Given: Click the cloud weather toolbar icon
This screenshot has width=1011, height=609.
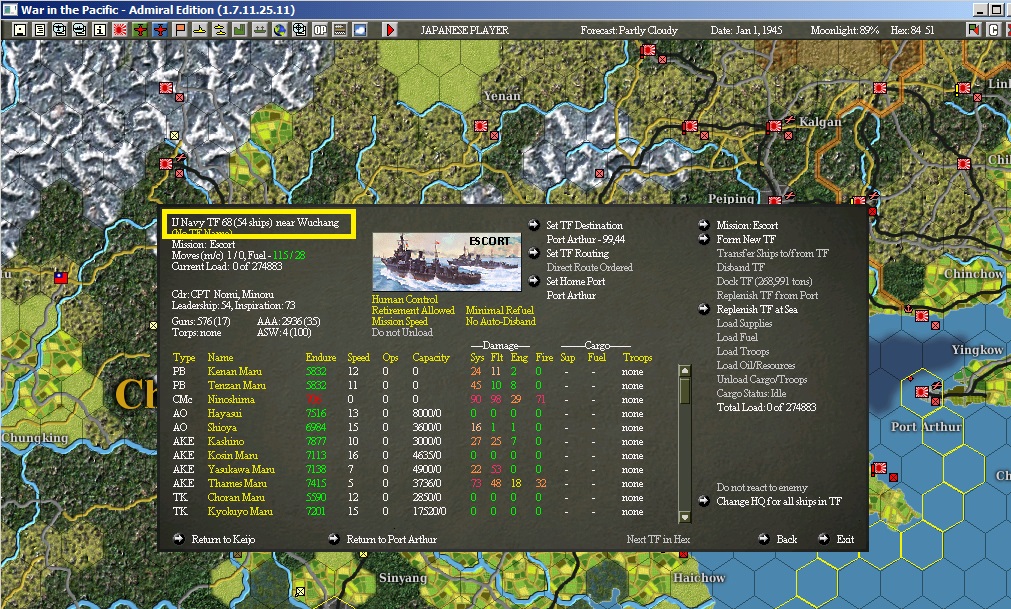Looking at the screenshot, I should (360, 30).
